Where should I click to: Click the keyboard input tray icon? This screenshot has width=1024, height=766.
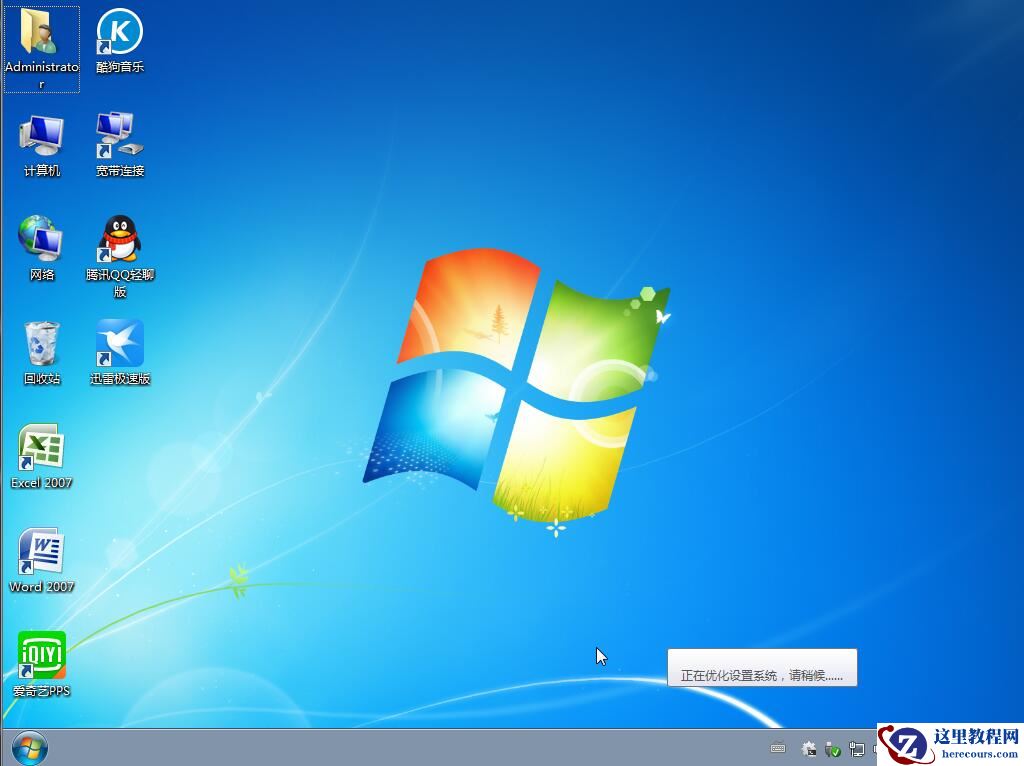click(x=778, y=748)
